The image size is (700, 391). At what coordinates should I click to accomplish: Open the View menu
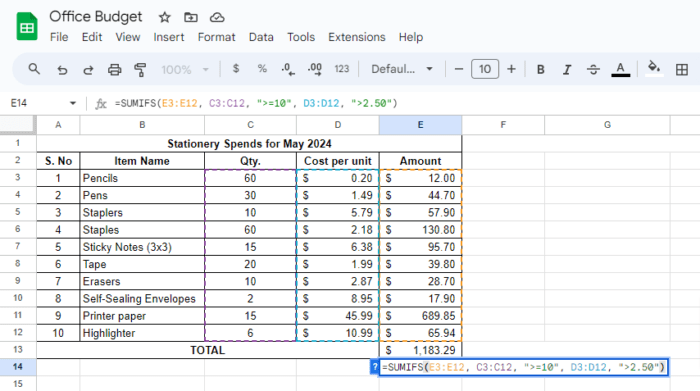tap(128, 37)
